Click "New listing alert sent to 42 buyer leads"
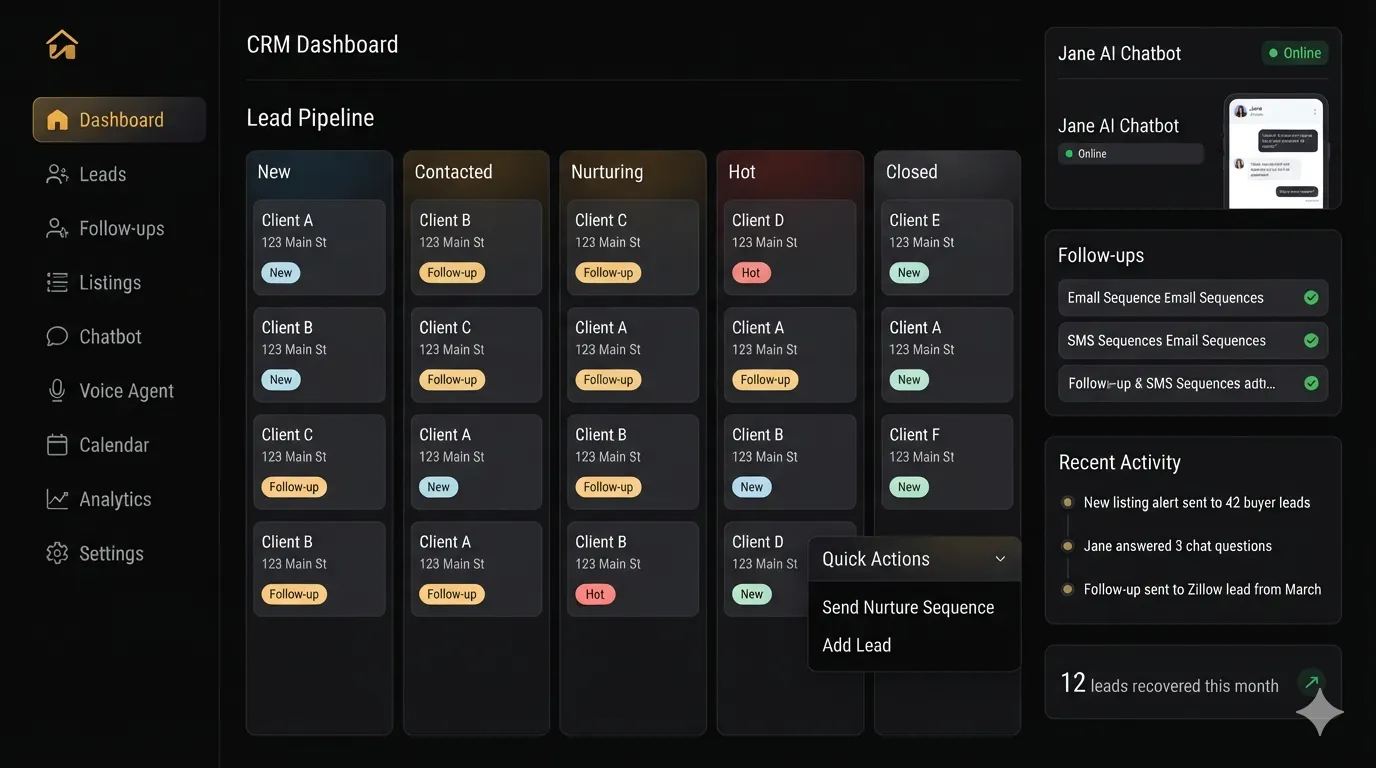Viewport: 1376px width, 768px height. (1197, 503)
